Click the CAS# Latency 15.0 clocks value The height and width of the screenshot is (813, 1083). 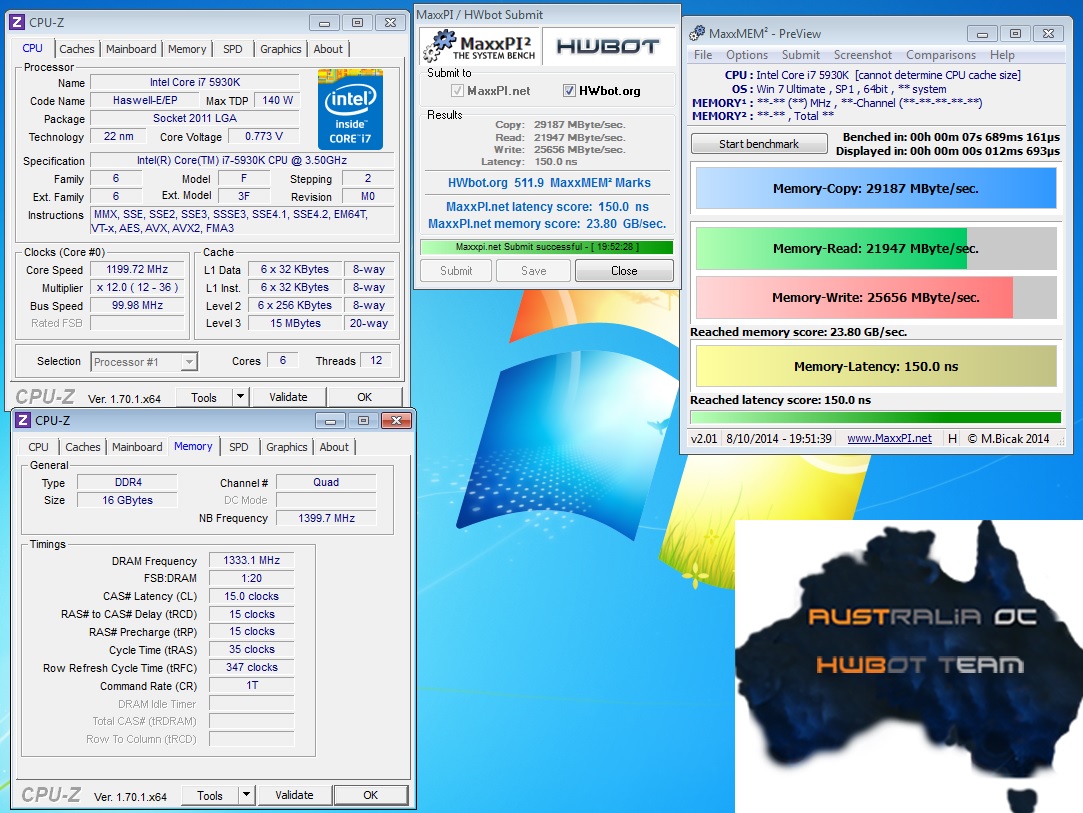251,595
